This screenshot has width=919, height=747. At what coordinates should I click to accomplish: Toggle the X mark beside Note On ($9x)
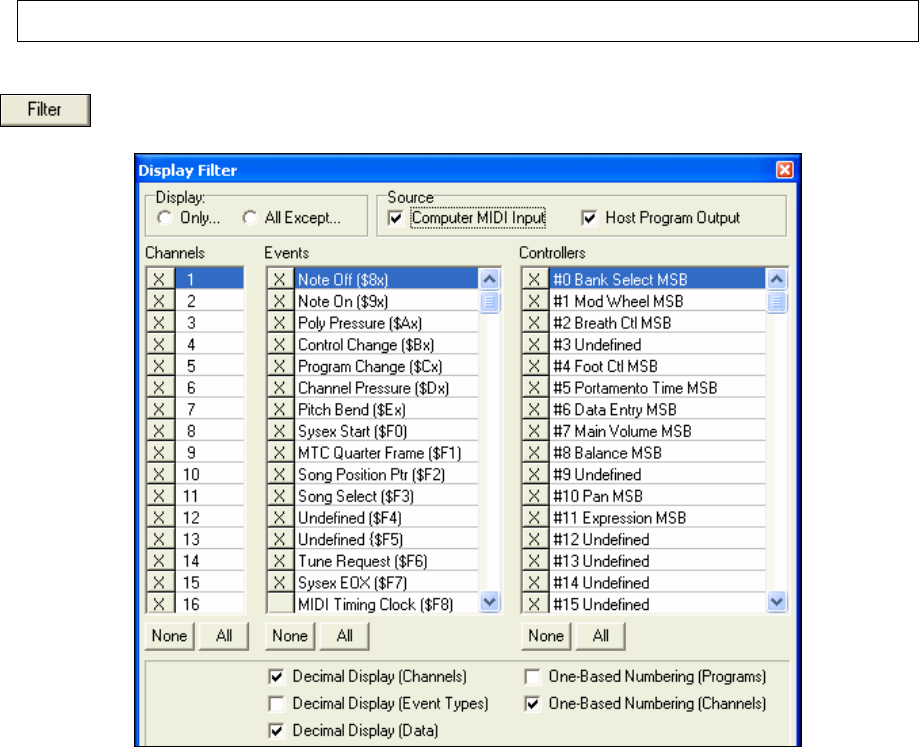(280, 301)
